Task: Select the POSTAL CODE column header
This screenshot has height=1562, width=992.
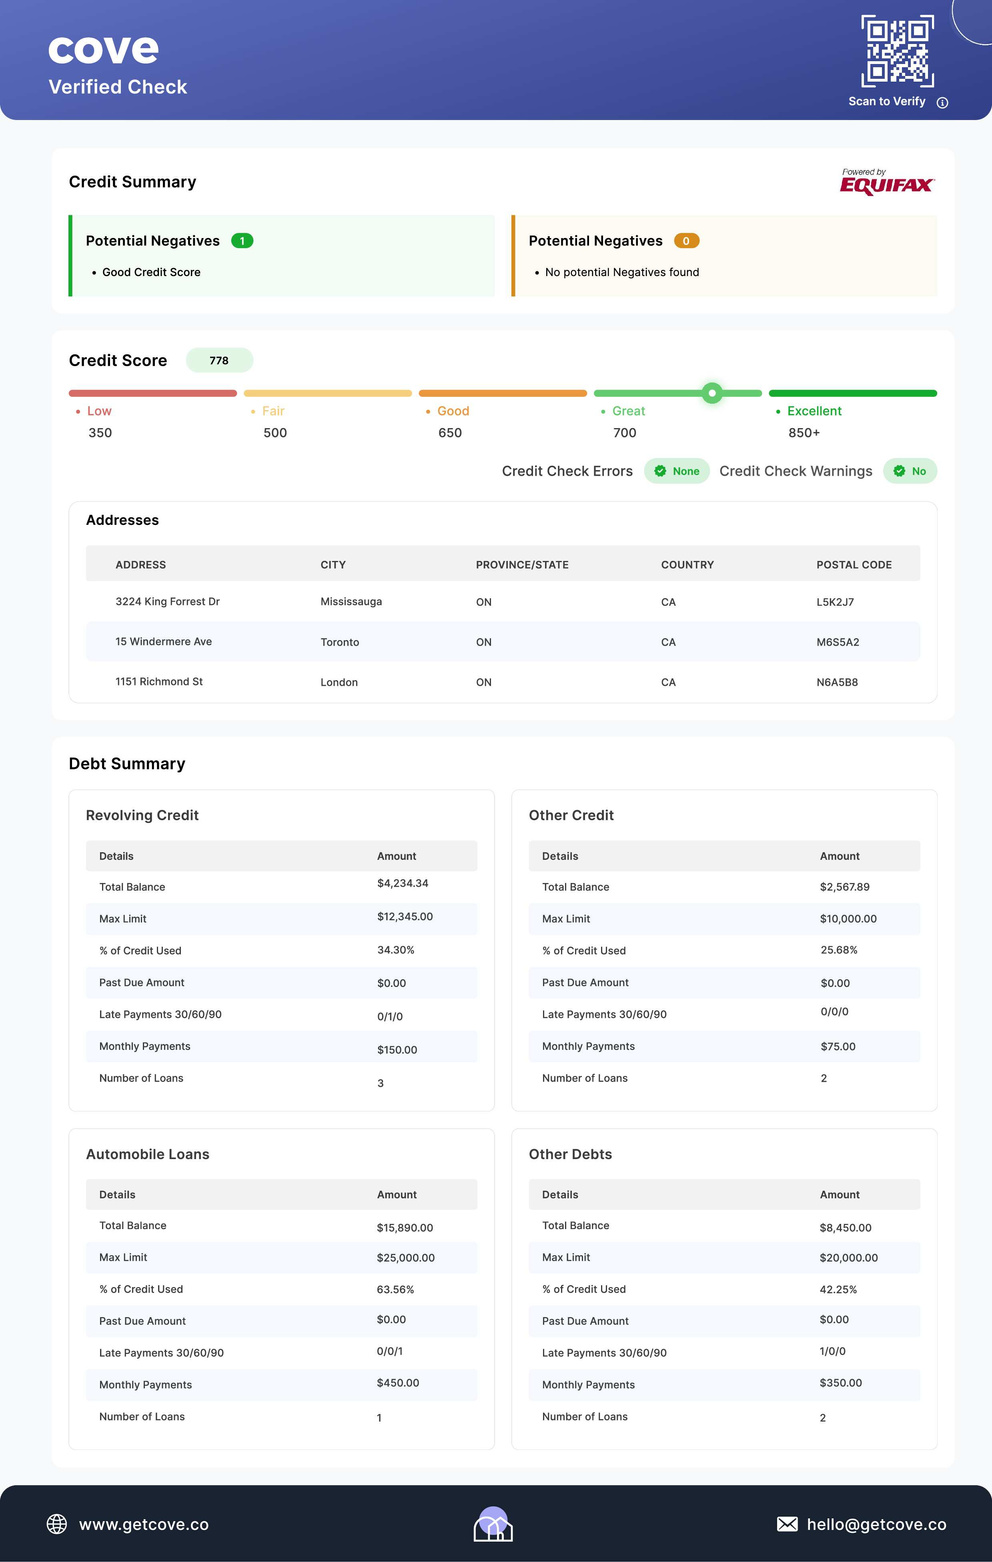Action: [x=853, y=565]
